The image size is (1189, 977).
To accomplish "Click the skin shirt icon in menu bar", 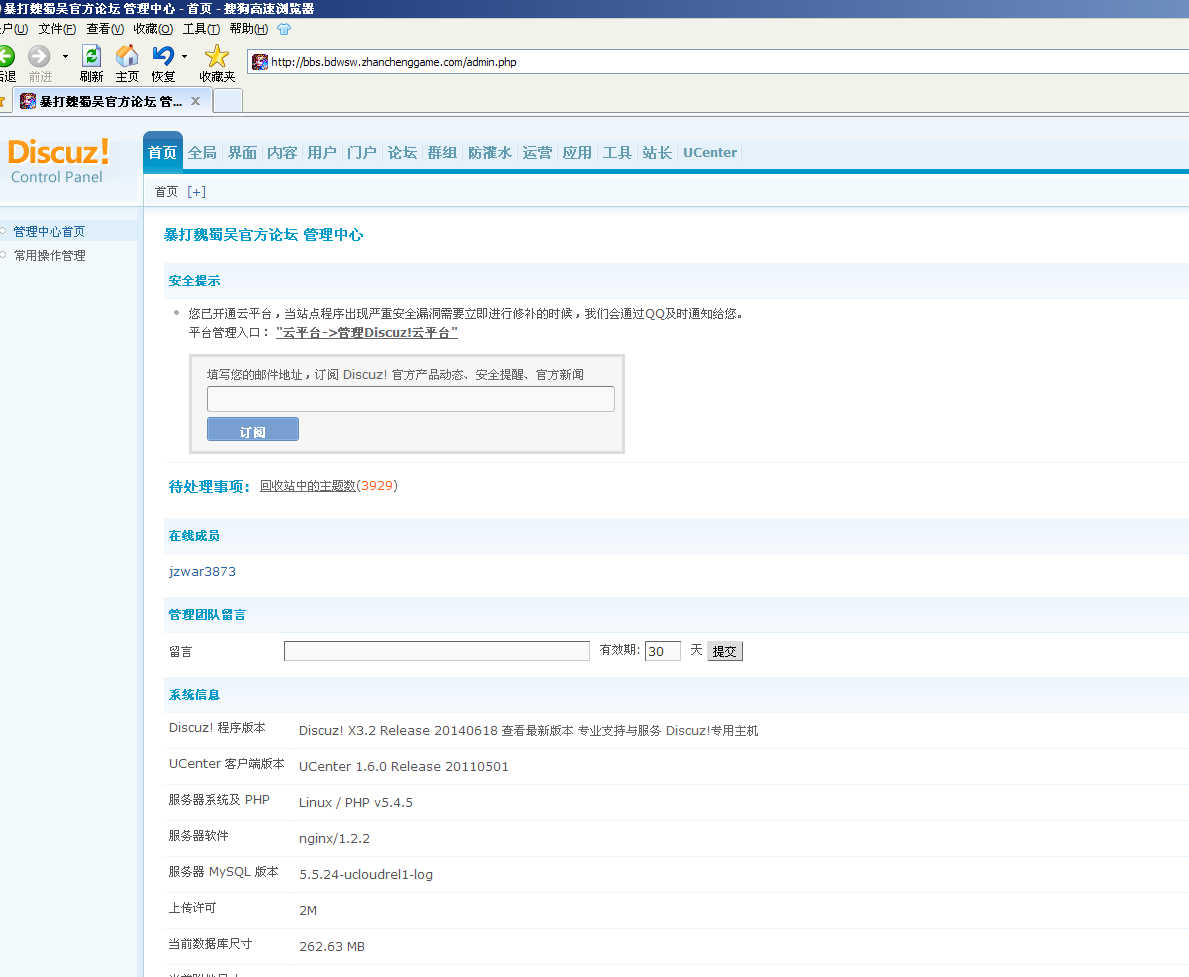I will click(284, 29).
